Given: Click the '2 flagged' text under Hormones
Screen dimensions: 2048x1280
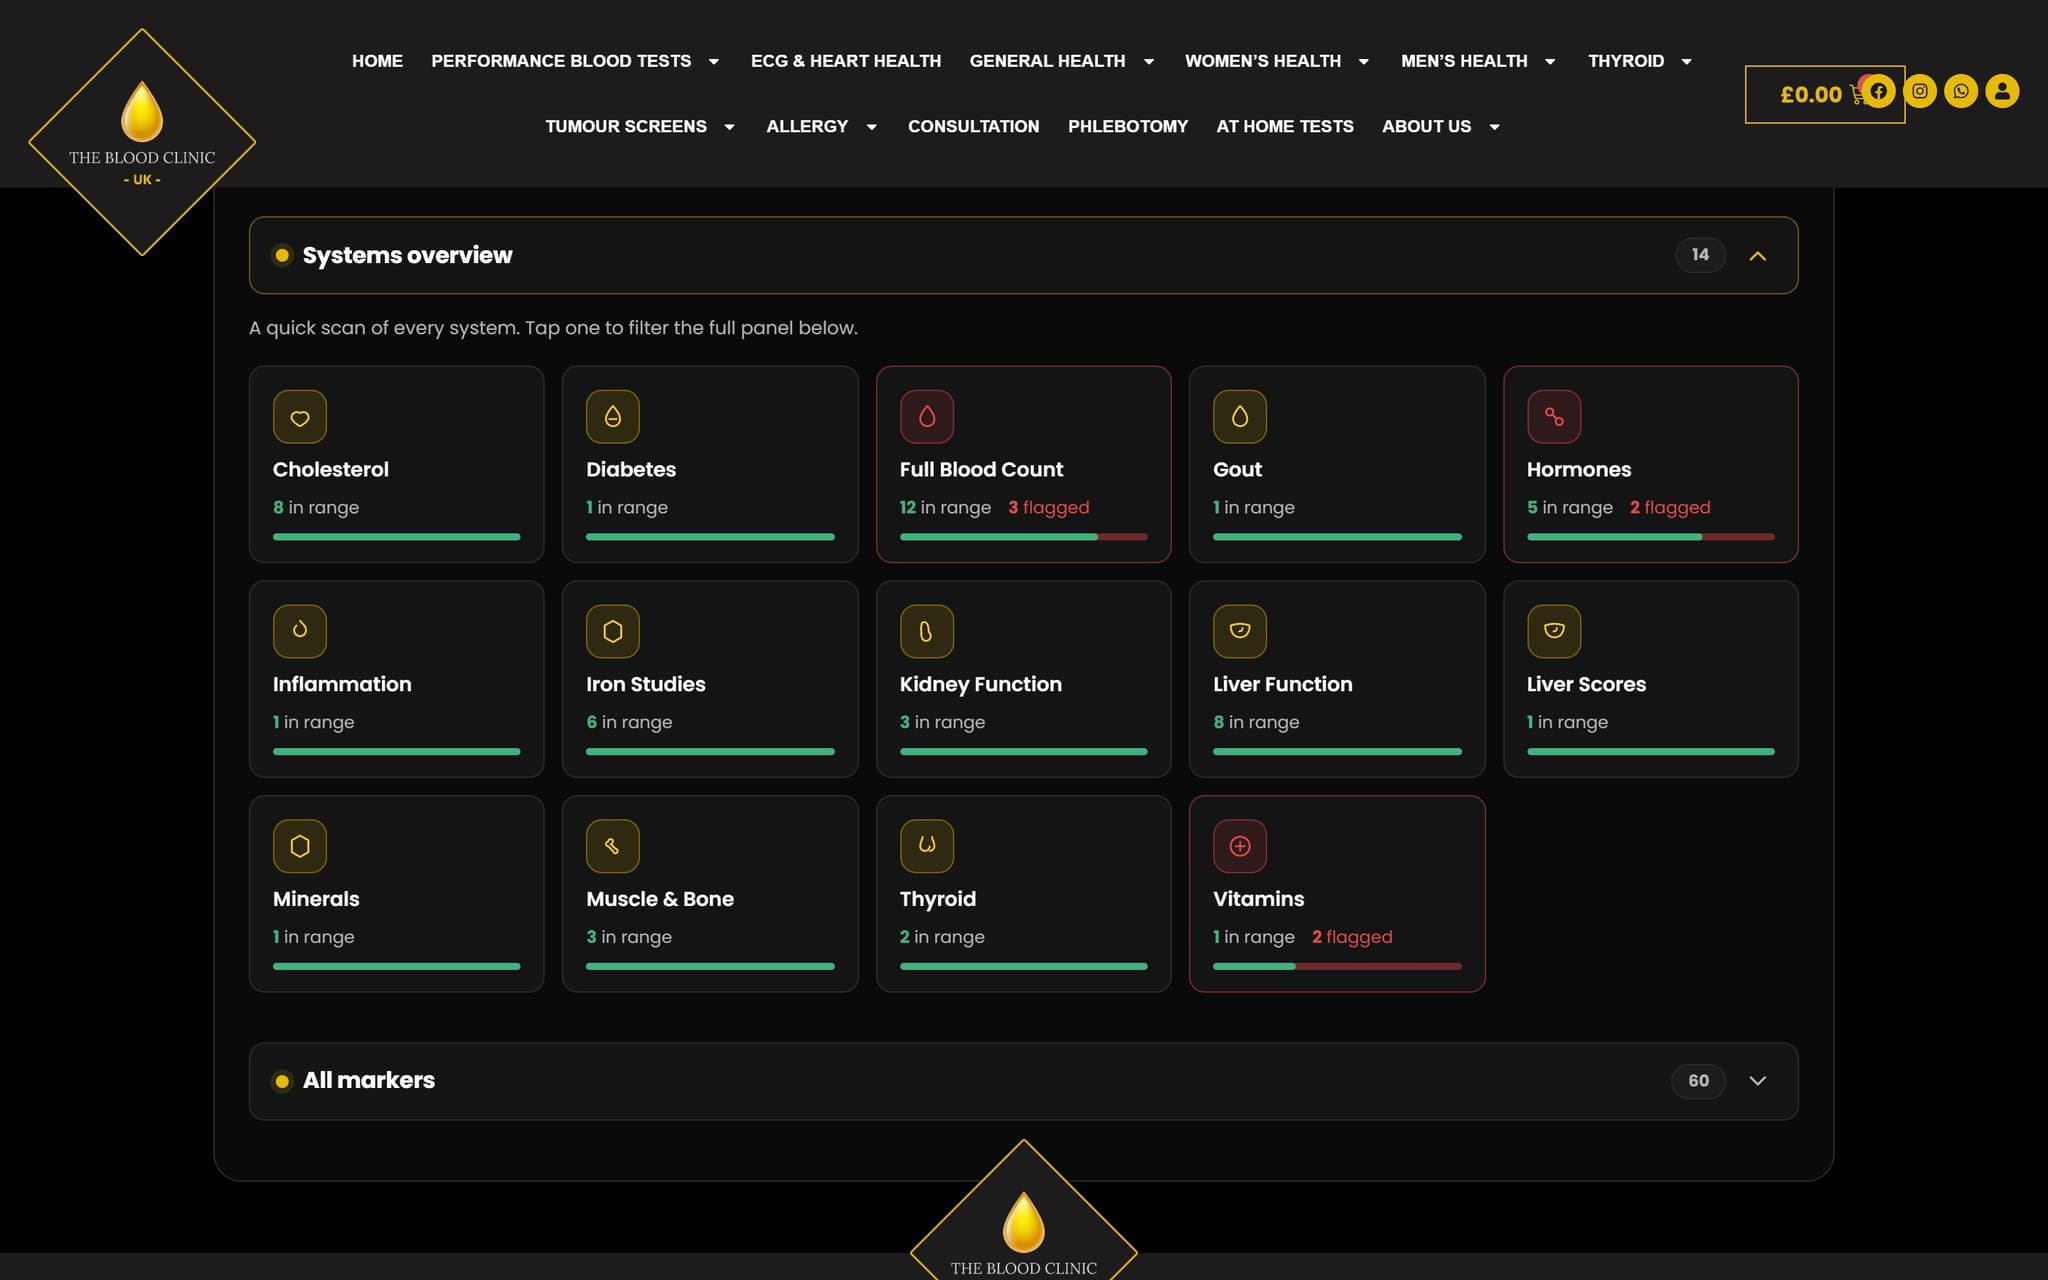Looking at the screenshot, I should 1670,507.
